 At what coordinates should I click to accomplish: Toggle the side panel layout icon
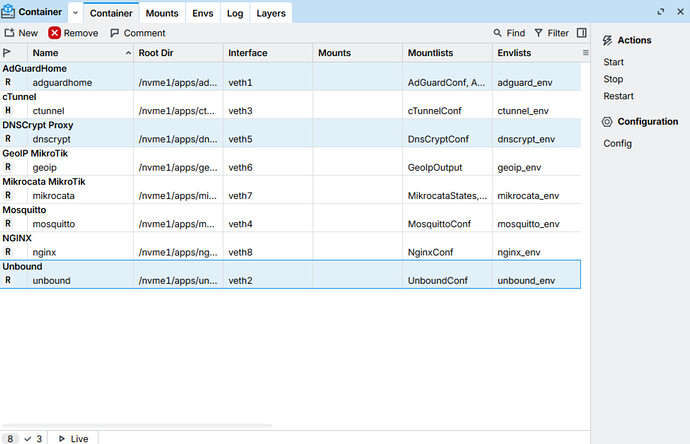pyautogui.click(x=581, y=33)
